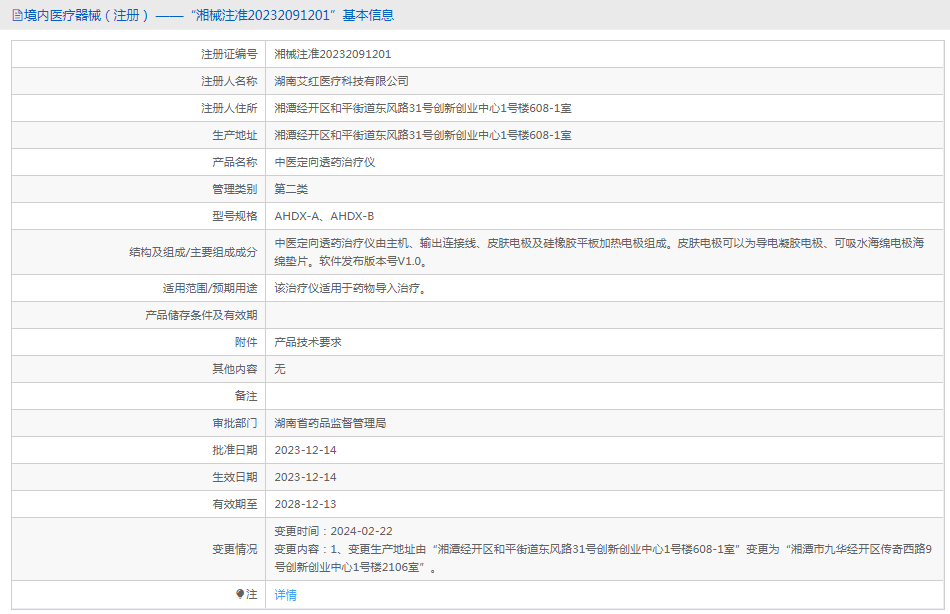The height and width of the screenshot is (614, 950).
Task: Click the 管理类别 label
Action: pyautogui.click(x=234, y=189)
